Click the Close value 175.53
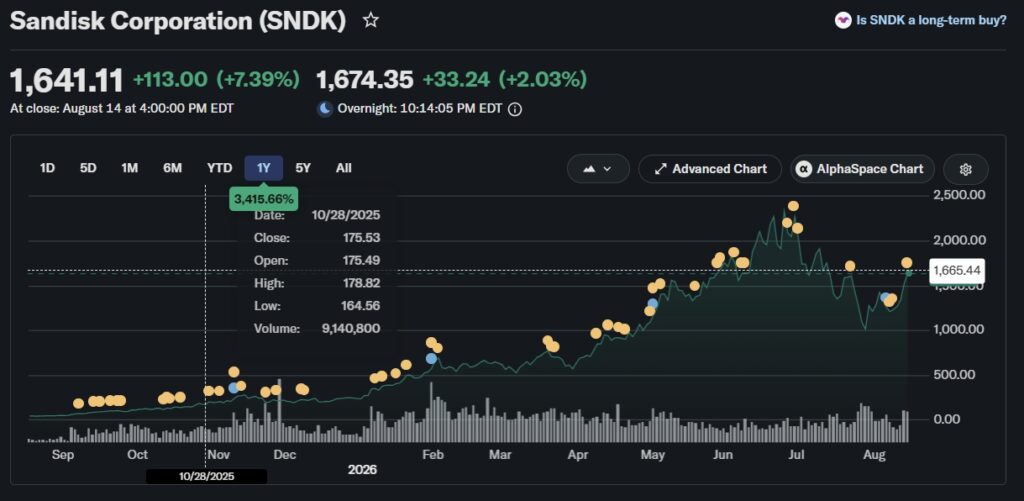 (362, 238)
